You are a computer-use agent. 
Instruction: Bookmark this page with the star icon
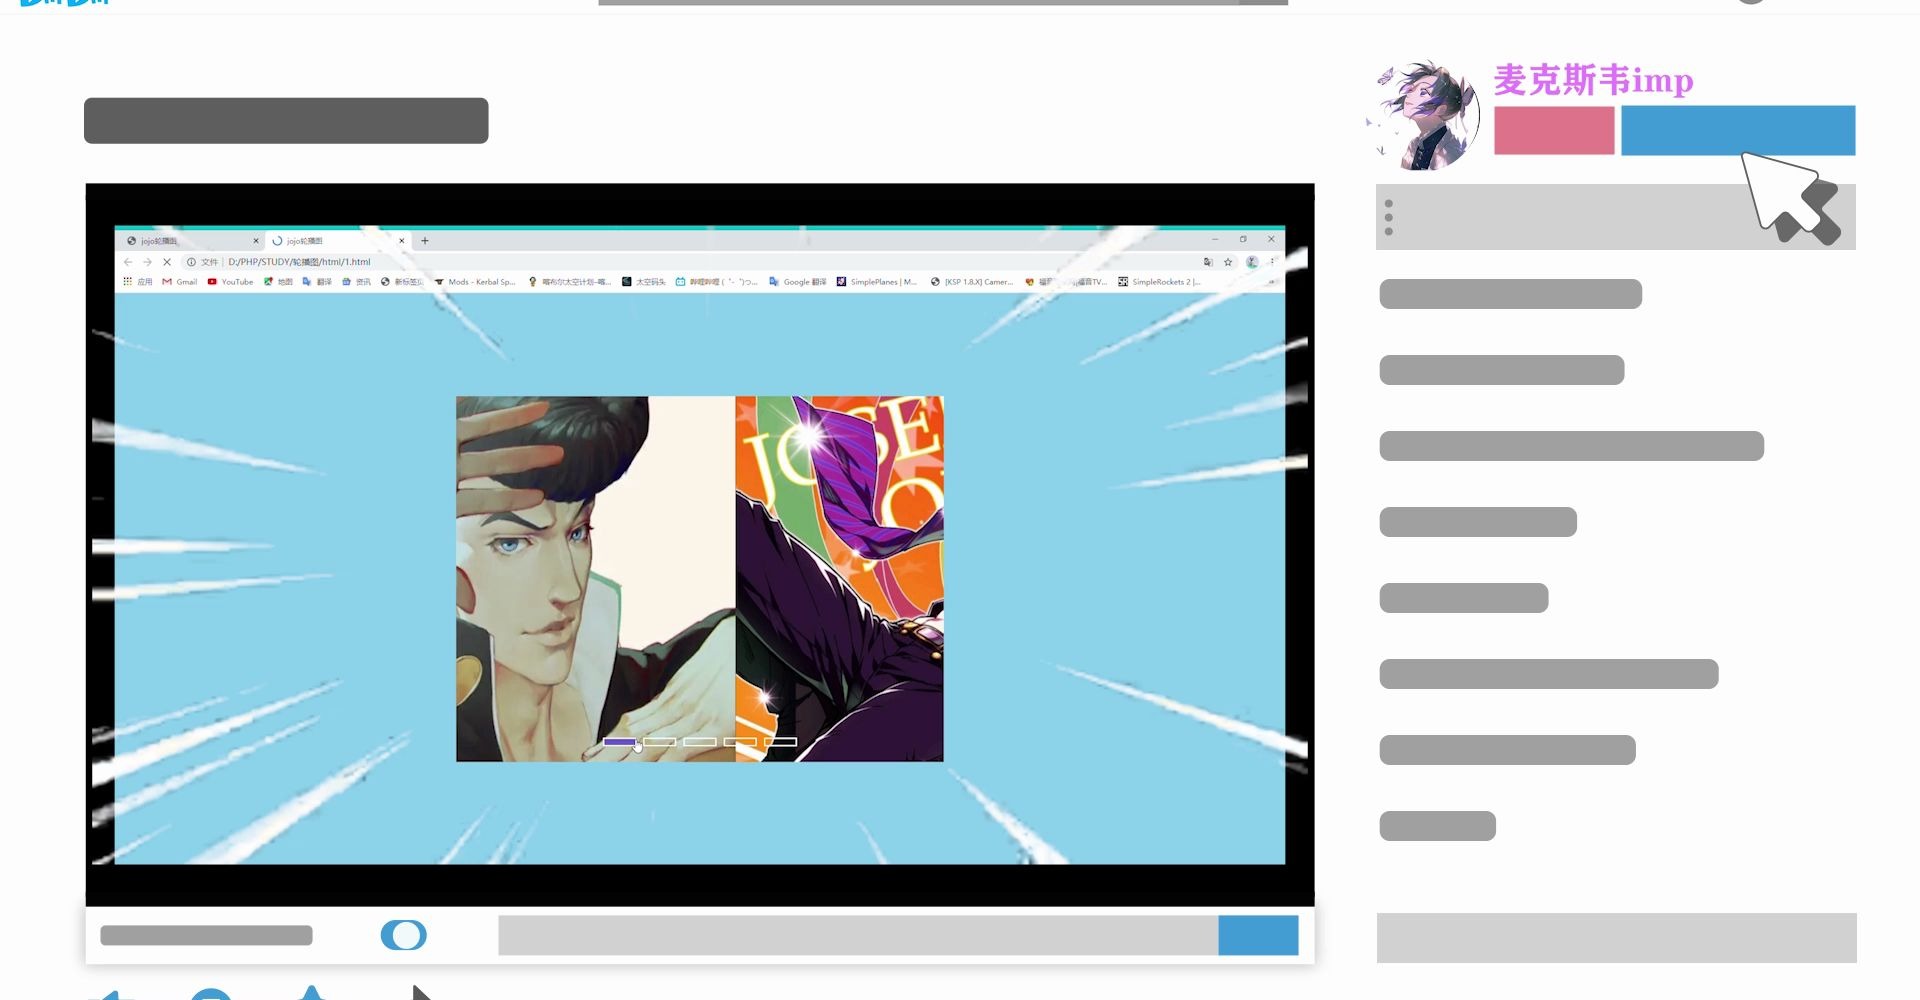(1228, 262)
